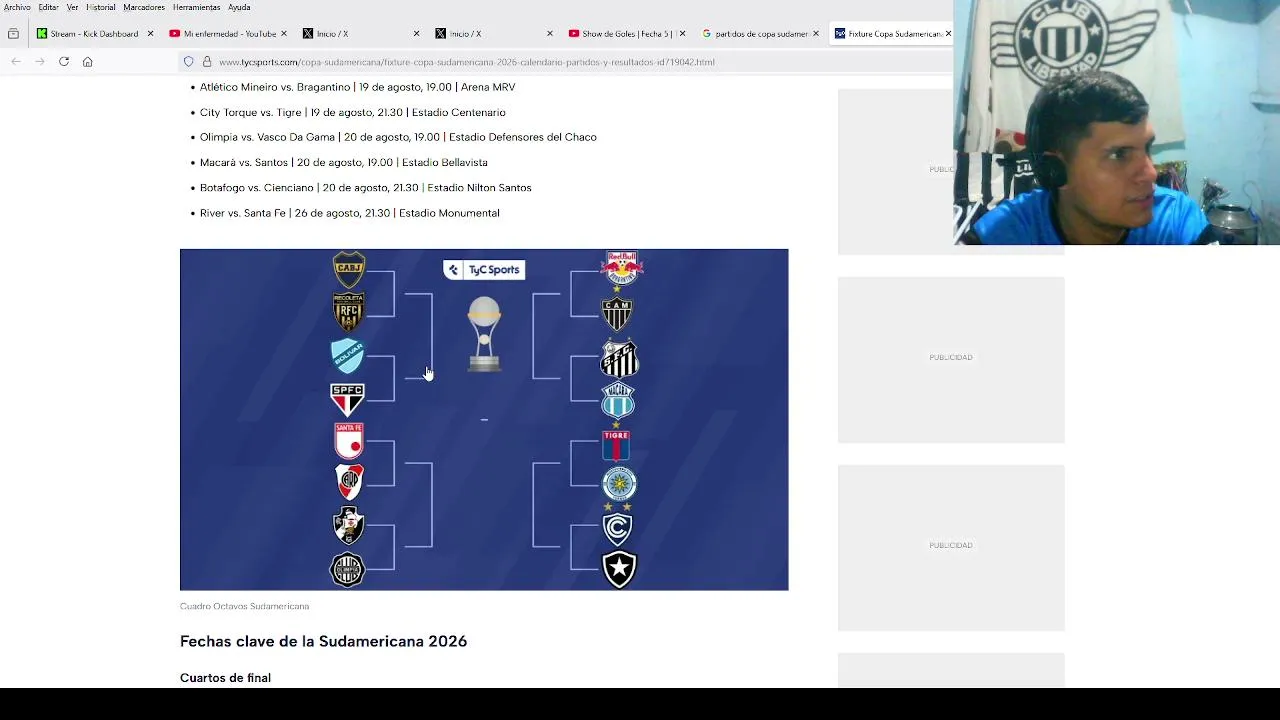Image resolution: width=1280 pixels, height=720 pixels.
Task: Click the Santa Fe crest in bracket
Action: tap(348, 441)
